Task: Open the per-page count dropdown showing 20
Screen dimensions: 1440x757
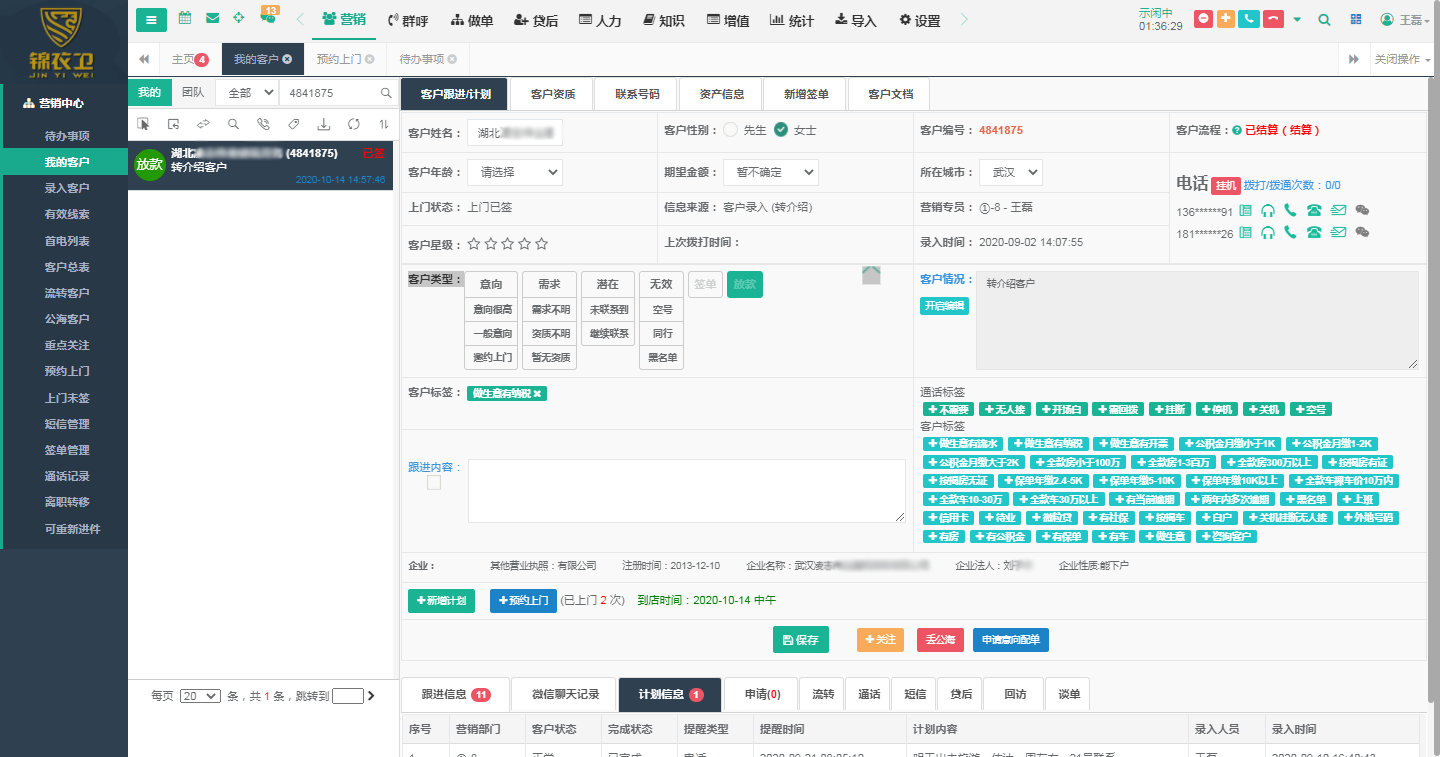Action: pos(200,696)
